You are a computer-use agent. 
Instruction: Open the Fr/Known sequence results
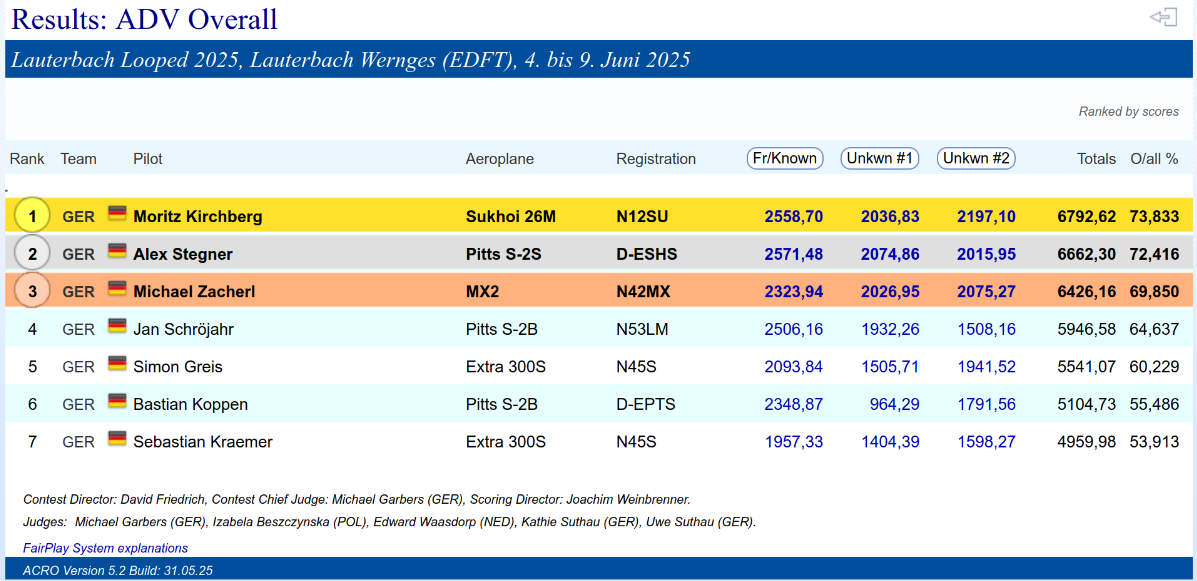pos(785,158)
